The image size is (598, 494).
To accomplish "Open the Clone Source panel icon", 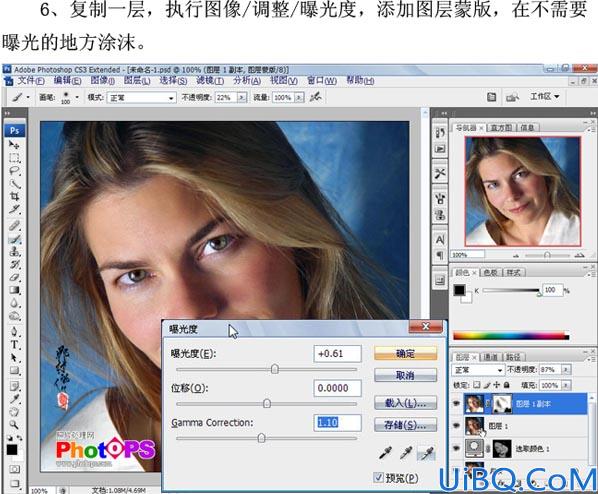I will (x=440, y=215).
